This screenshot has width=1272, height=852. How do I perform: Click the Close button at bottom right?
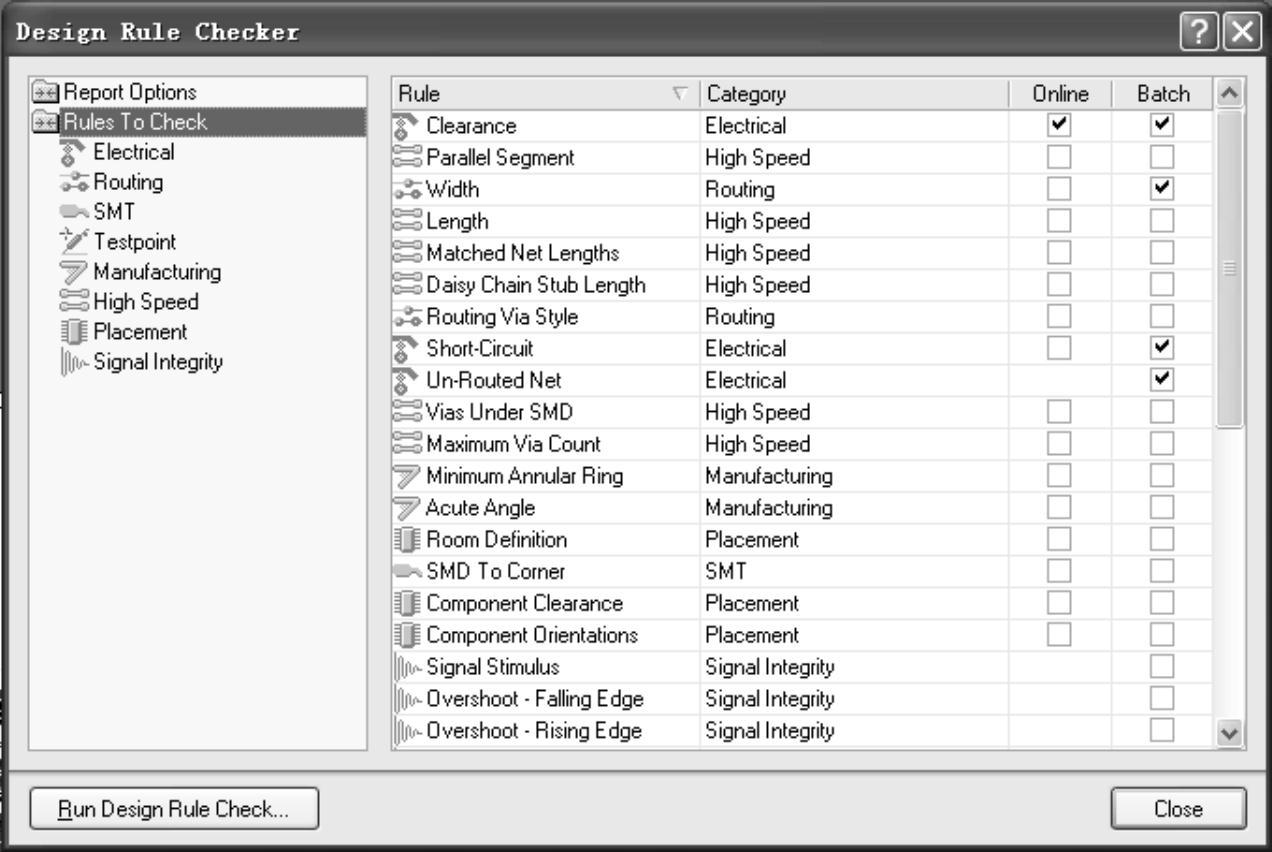[1179, 809]
